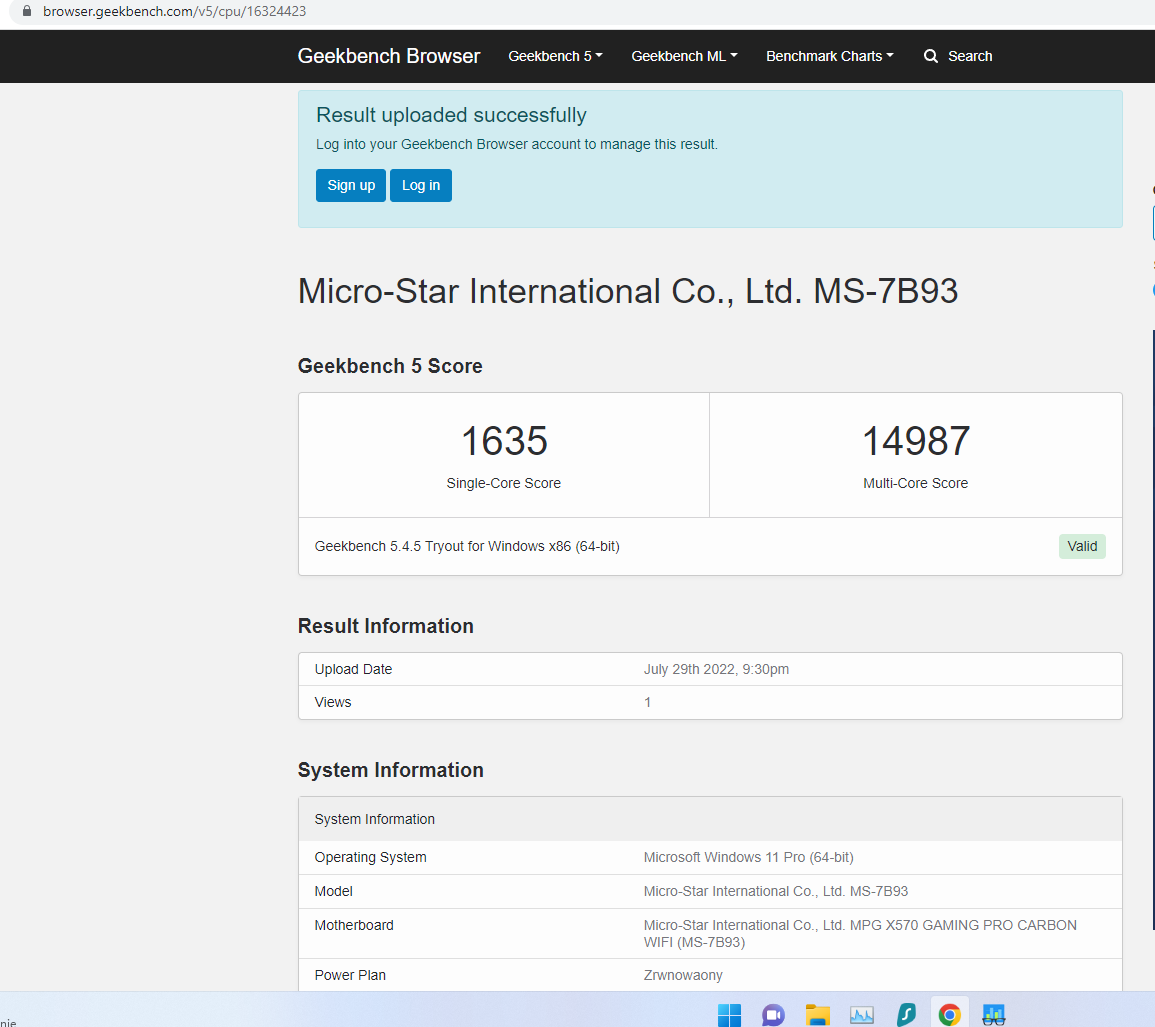Click the 'Result uploaded successfully' heading
Image resolution: width=1155 pixels, height=1027 pixels.
451,115
